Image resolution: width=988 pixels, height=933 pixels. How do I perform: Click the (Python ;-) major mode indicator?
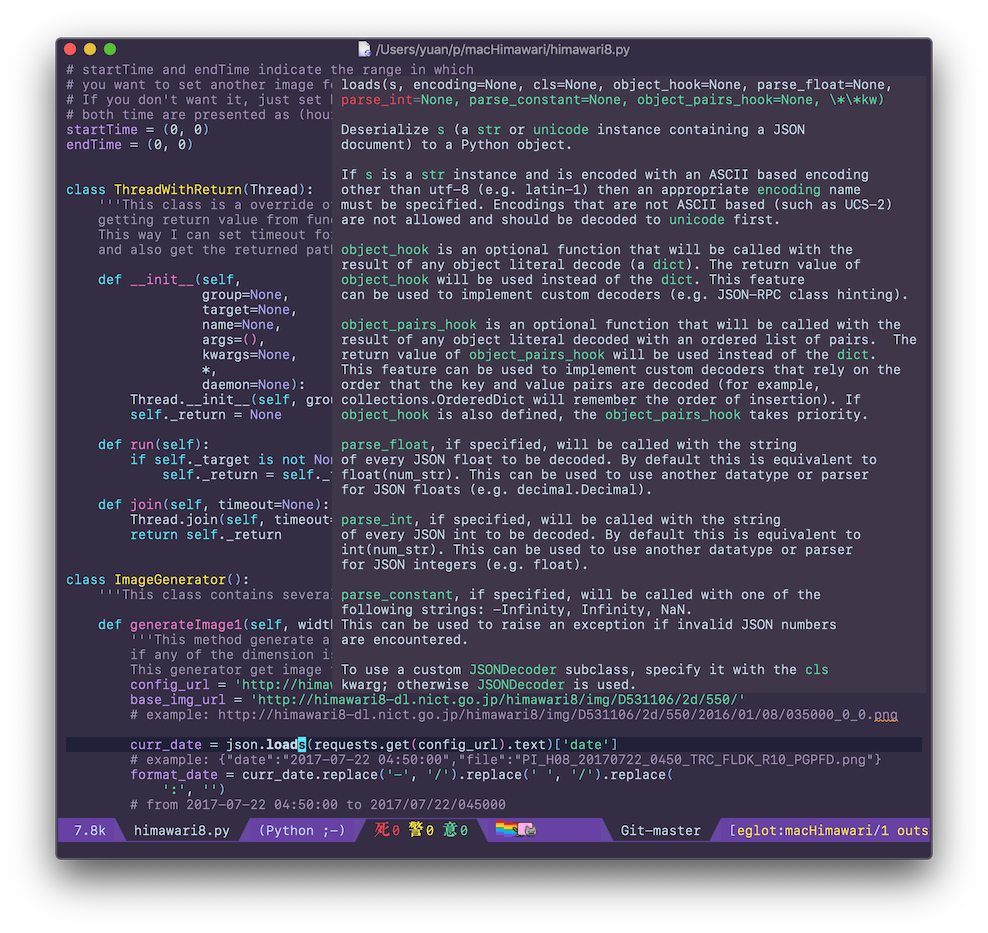302,830
